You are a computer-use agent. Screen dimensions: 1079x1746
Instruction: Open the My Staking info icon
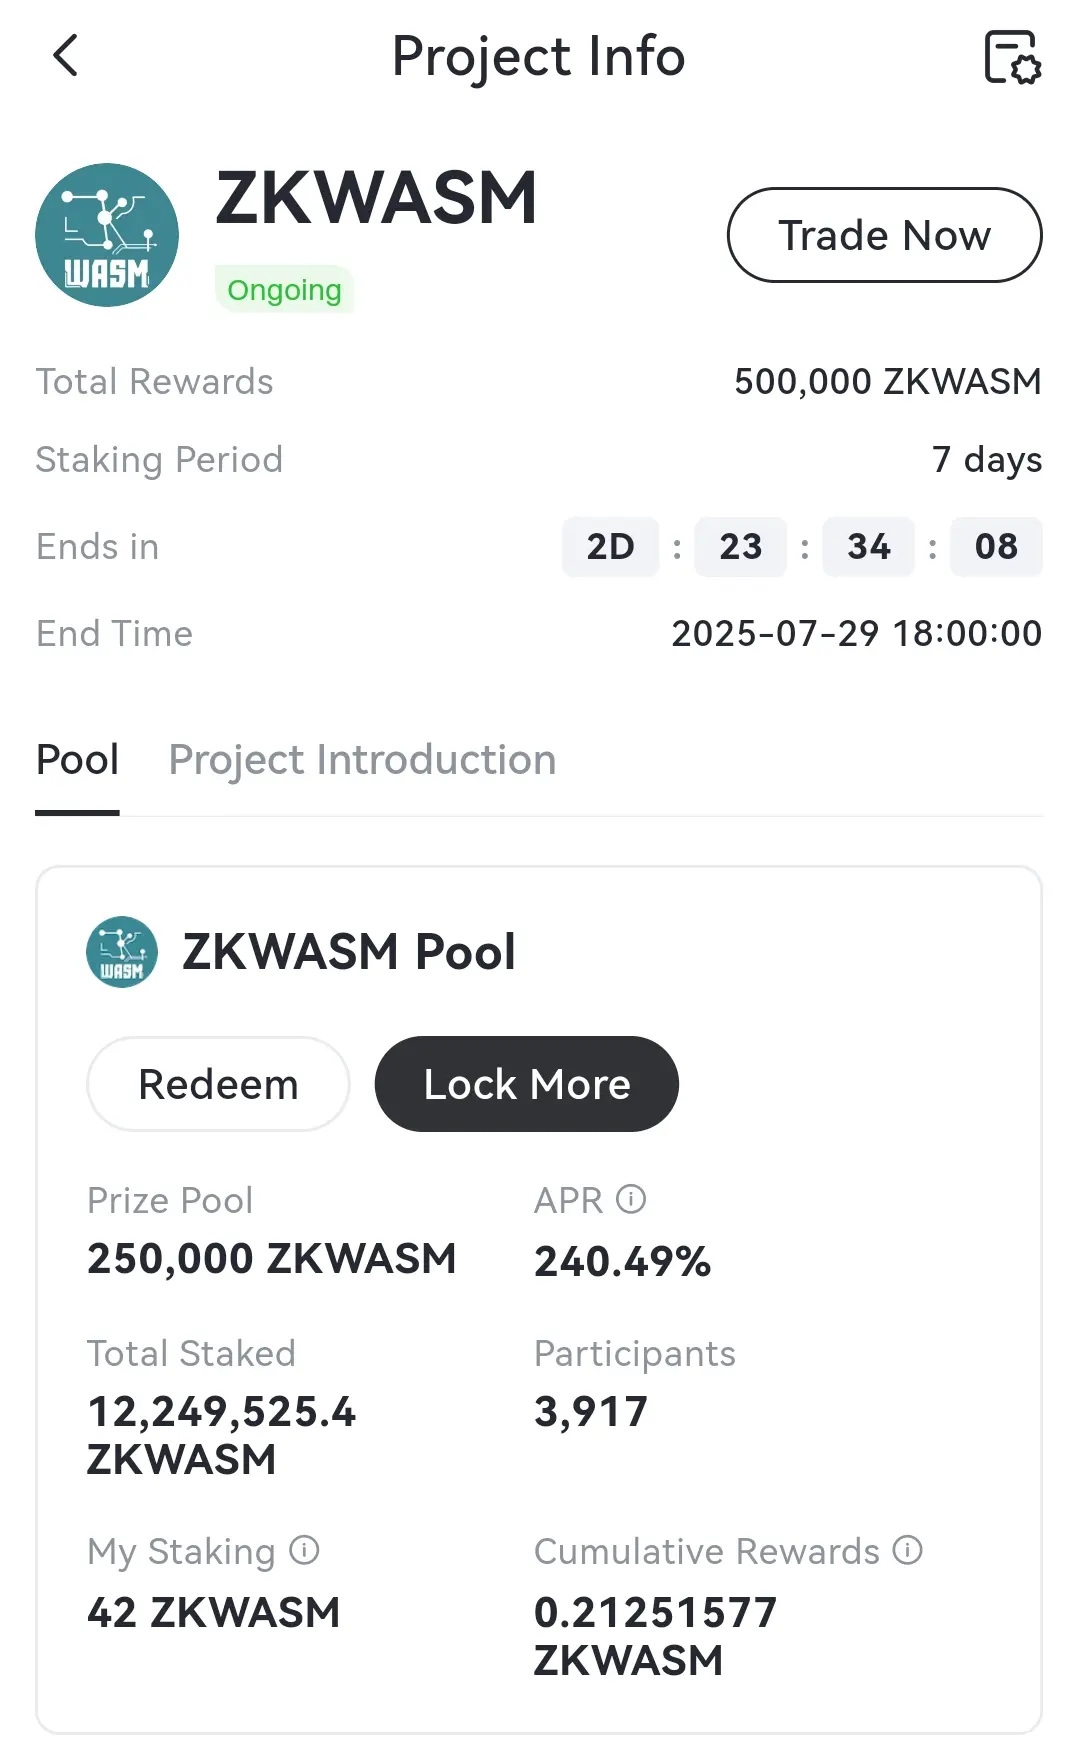click(304, 1550)
